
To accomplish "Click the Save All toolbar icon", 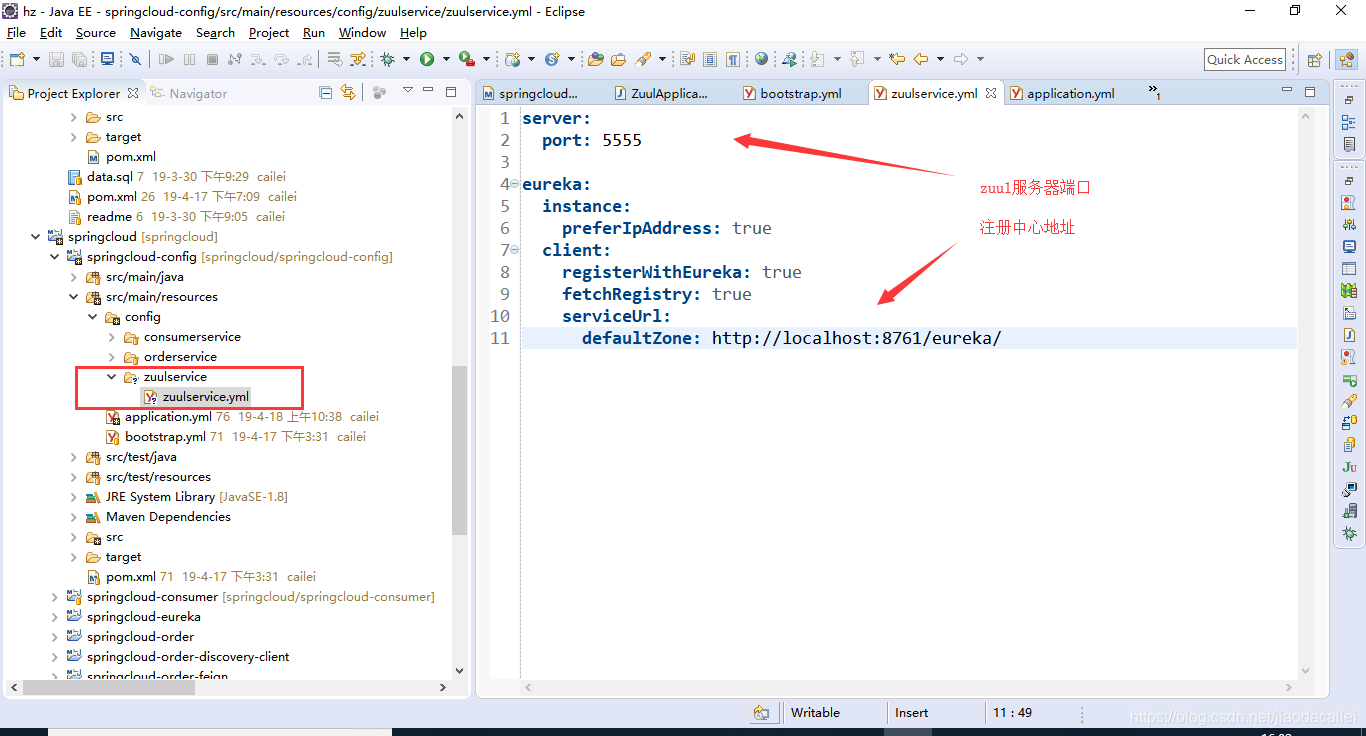I will point(79,59).
